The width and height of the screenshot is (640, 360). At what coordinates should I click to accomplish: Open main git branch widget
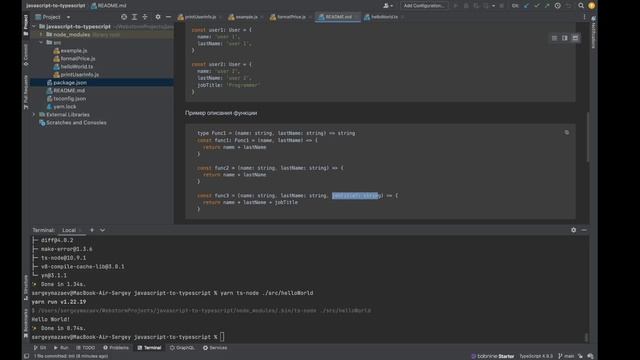[x=566, y=356]
